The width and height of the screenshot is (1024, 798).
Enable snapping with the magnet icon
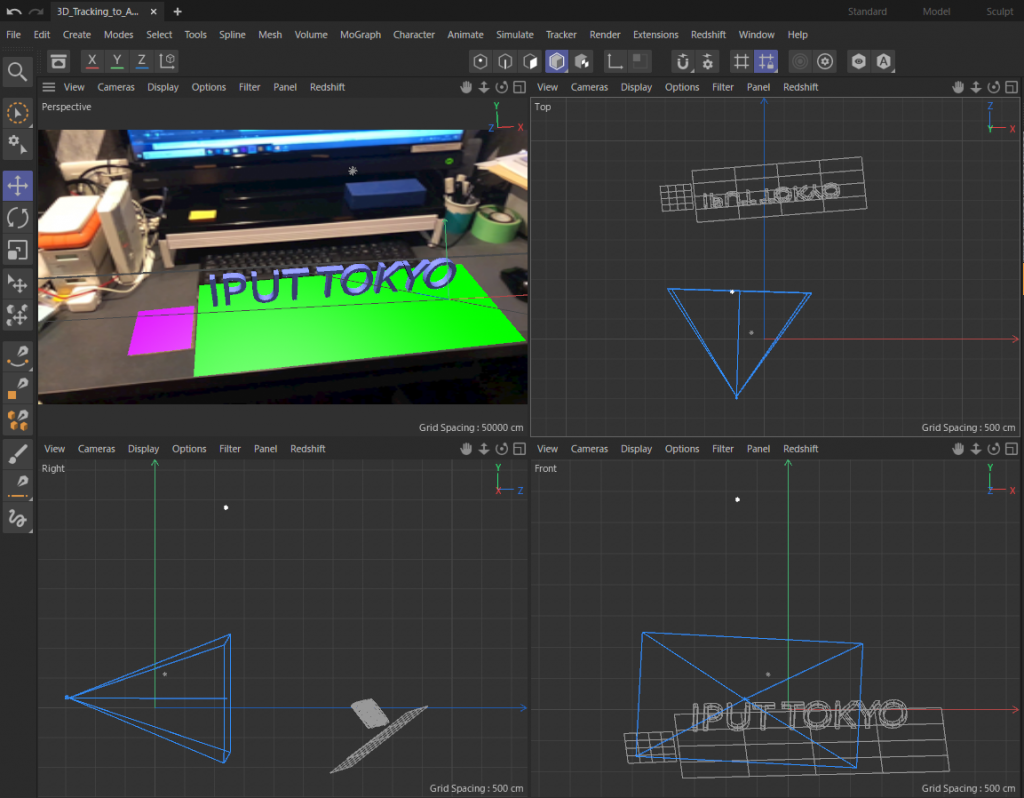(683, 61)
